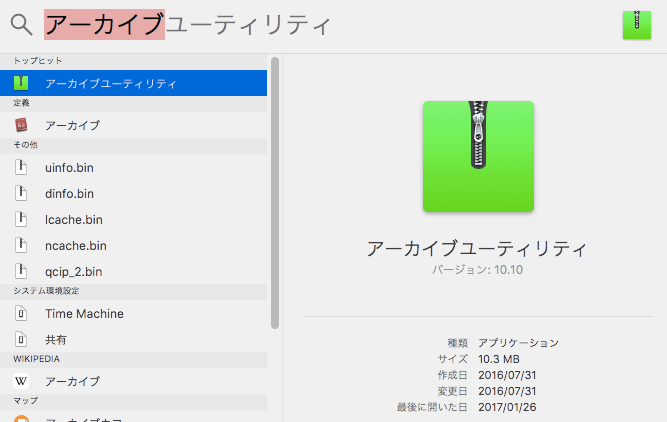
Task: Click the last opened date 2017/01/26
Action: coord(507,407)
